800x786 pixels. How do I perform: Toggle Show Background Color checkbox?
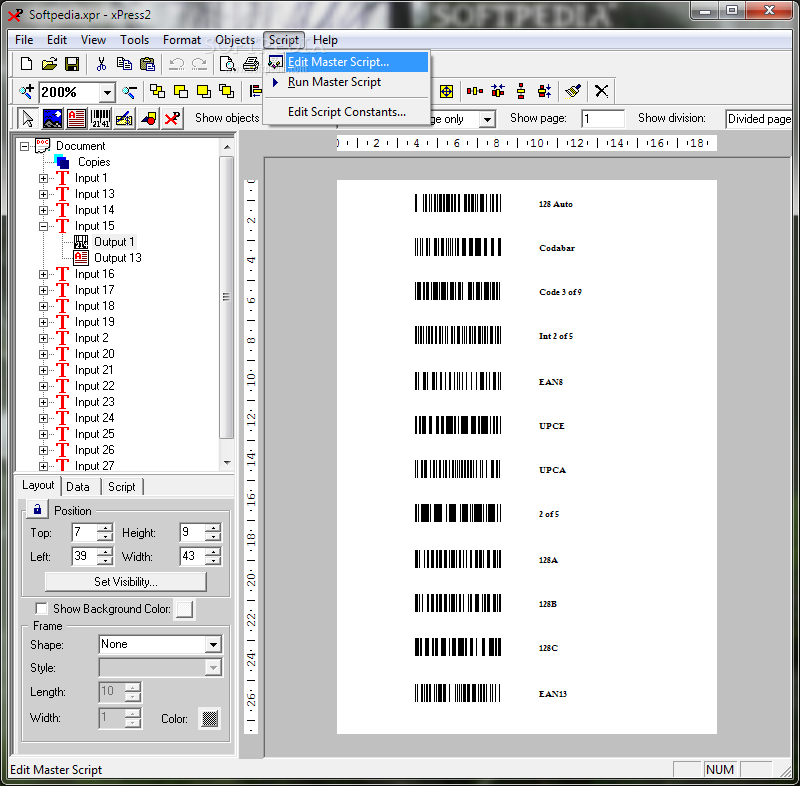point(41,608)
